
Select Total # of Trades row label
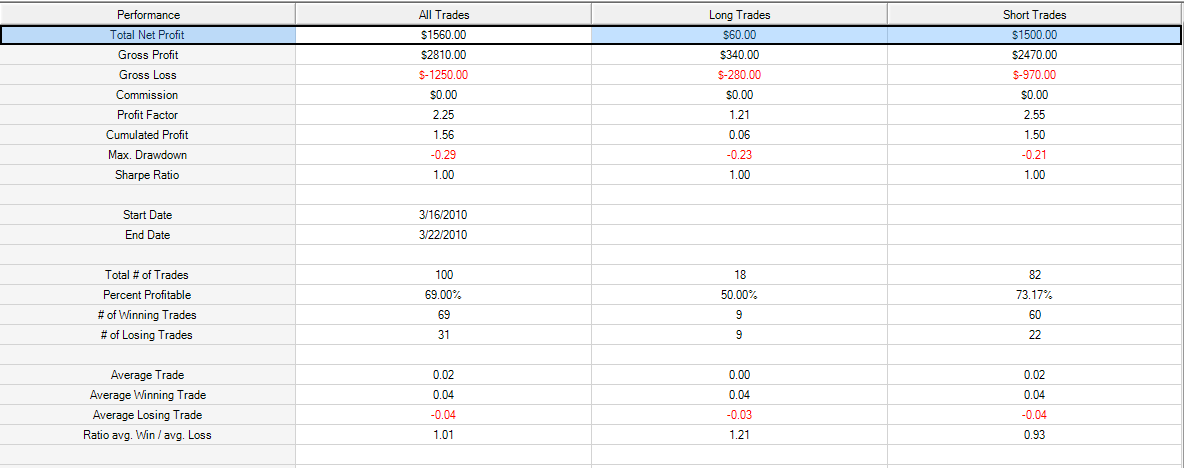tap(147, 275)
